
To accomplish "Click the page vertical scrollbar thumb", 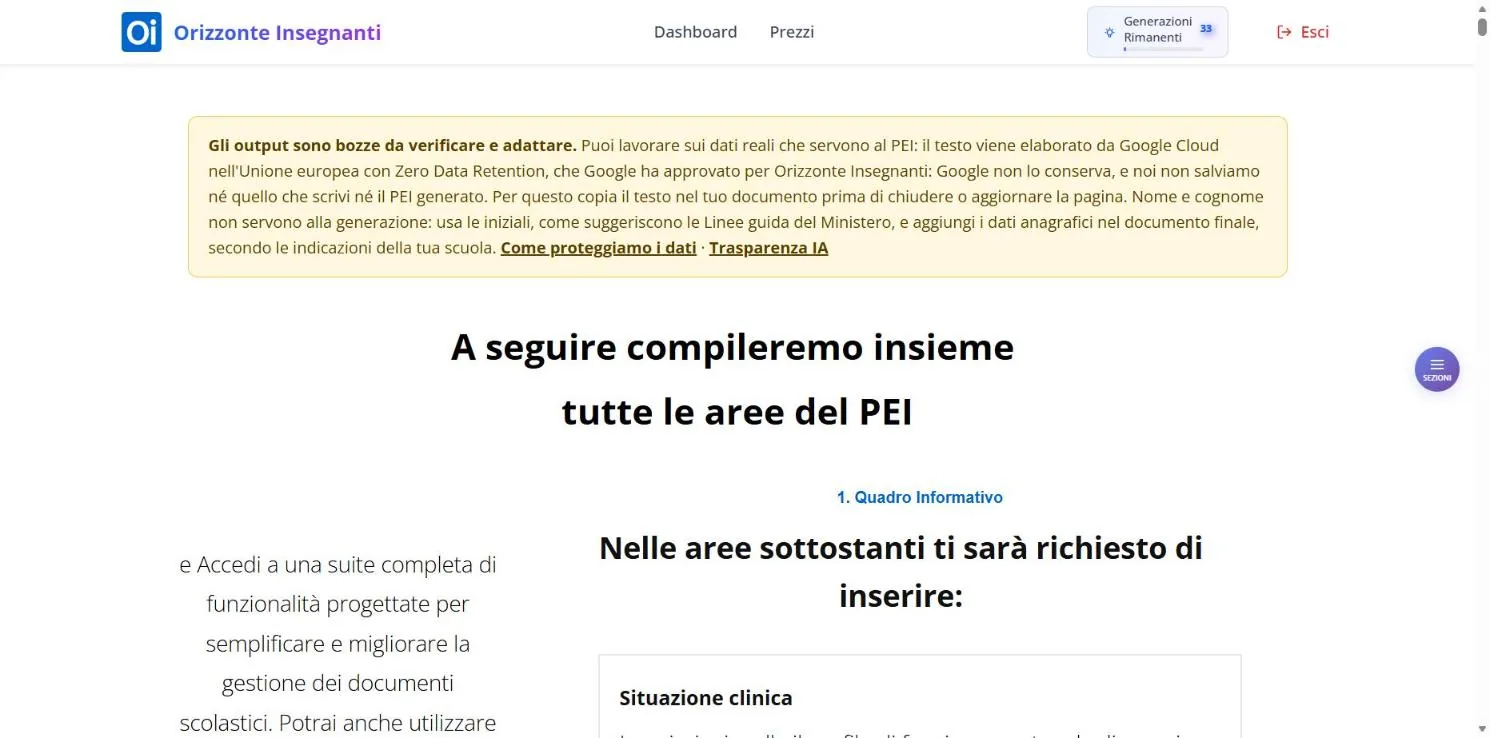I will tap(1482, 26).
